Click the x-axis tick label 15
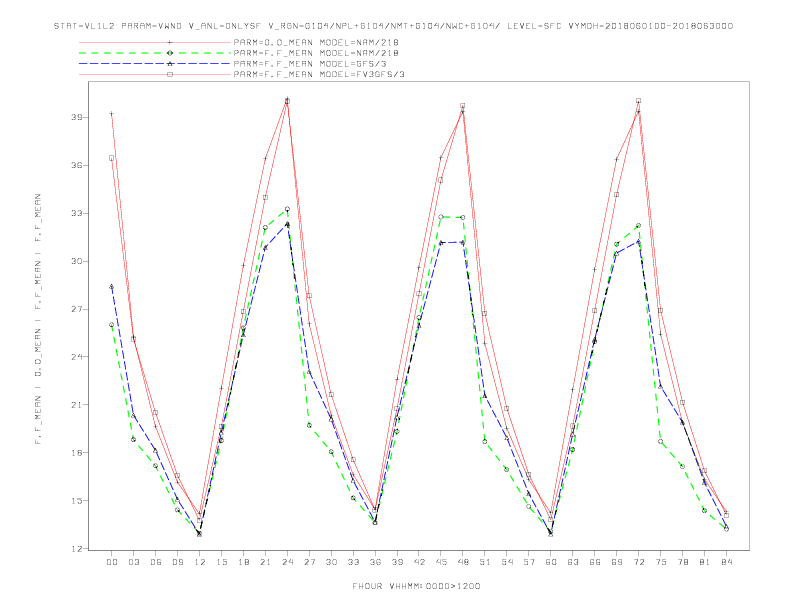The width and height of the screenshot is (792, 612). point(221,562)
